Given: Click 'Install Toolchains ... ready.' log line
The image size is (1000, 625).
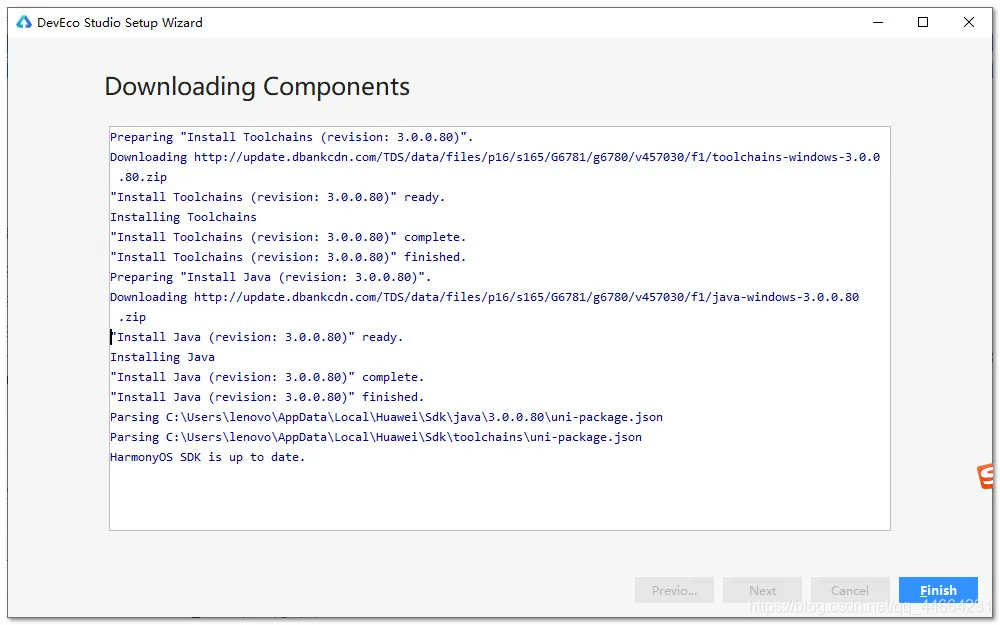Looking at the screenshot, I should click(277, 196).
